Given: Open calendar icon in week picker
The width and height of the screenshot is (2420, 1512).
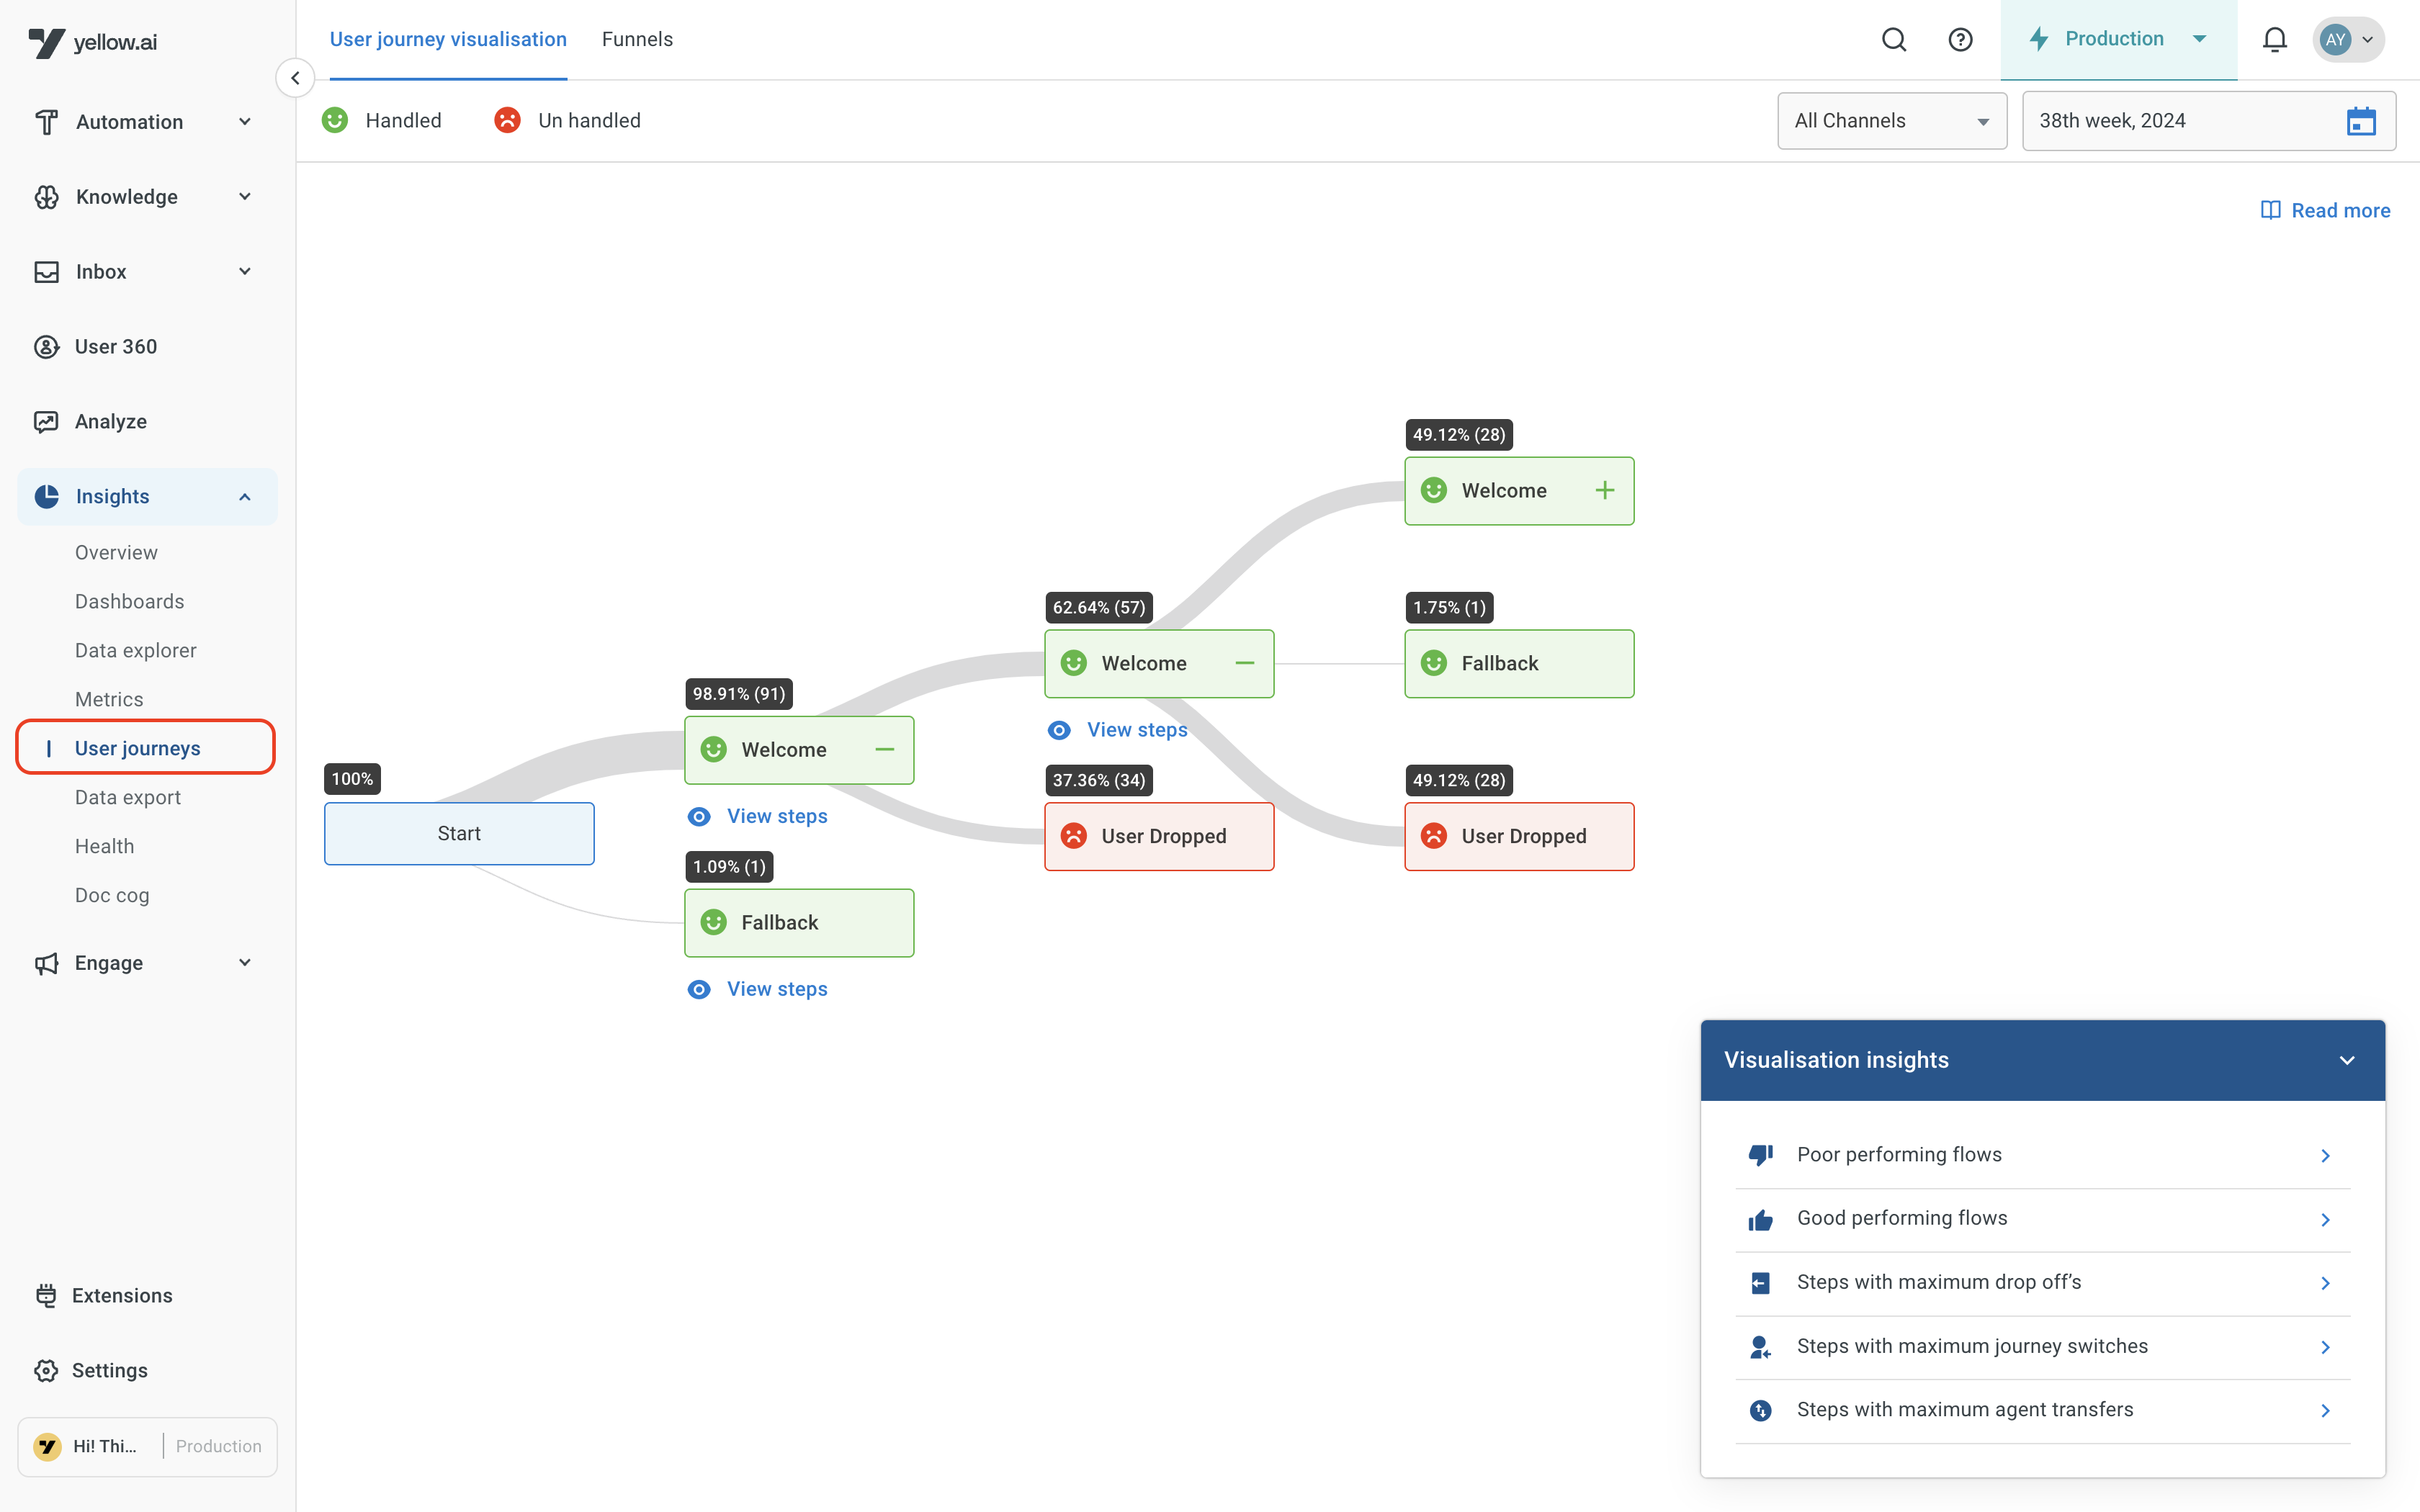Looking at the screenshot, I should tap(2361, 121).
